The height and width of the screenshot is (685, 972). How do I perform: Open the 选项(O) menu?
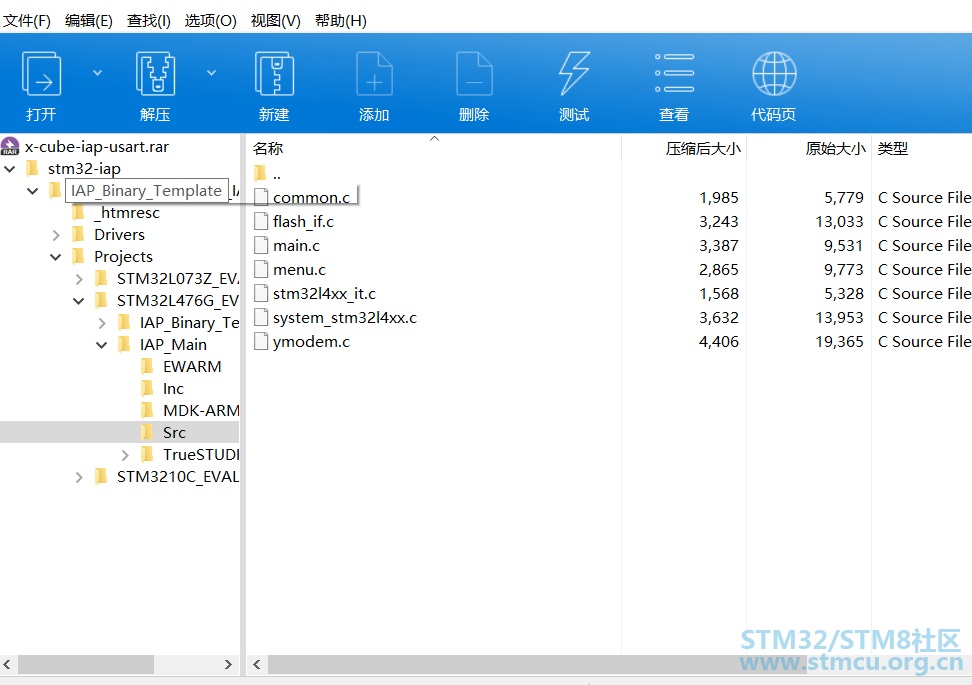coord(211,21)
